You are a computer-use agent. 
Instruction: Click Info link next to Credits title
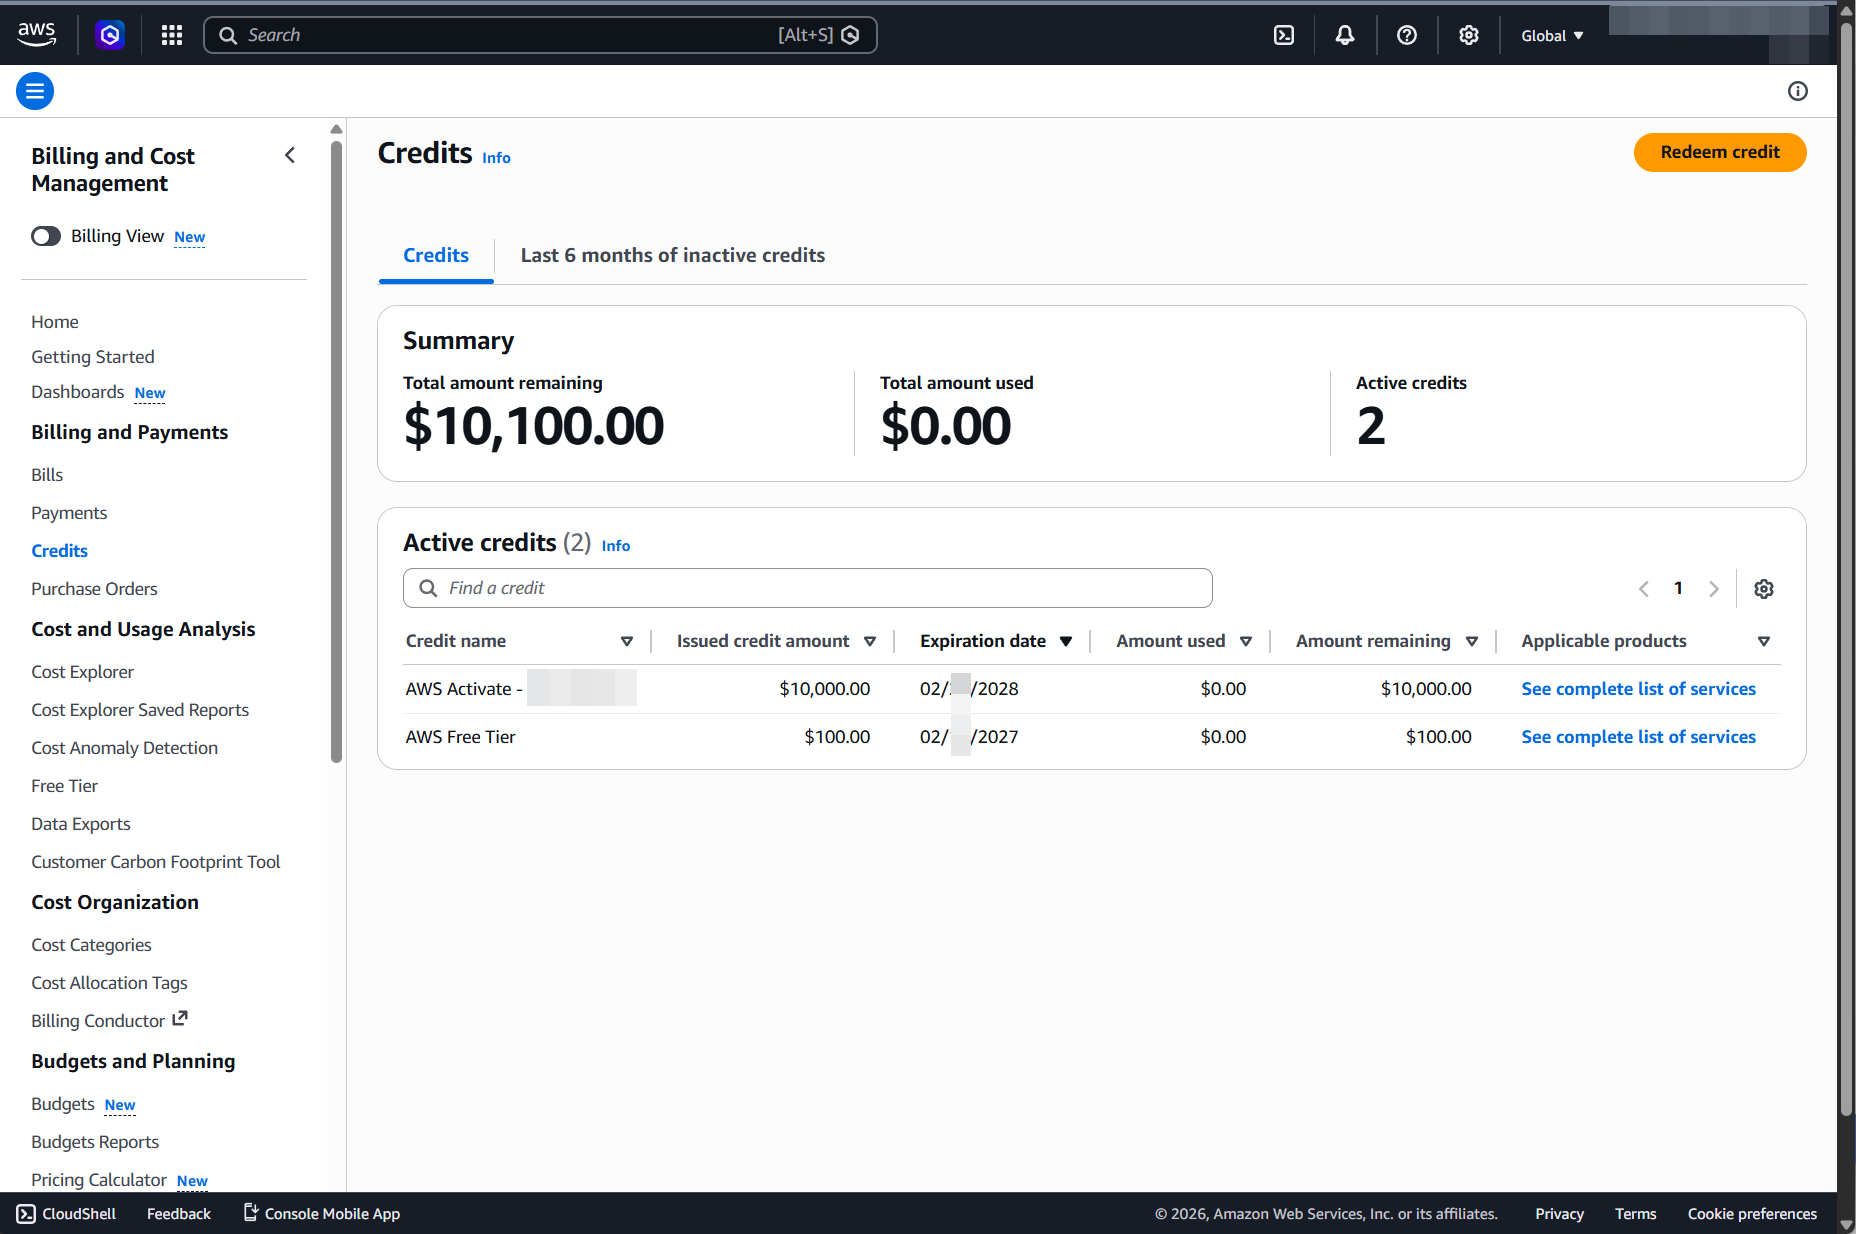tap(496, 158)
